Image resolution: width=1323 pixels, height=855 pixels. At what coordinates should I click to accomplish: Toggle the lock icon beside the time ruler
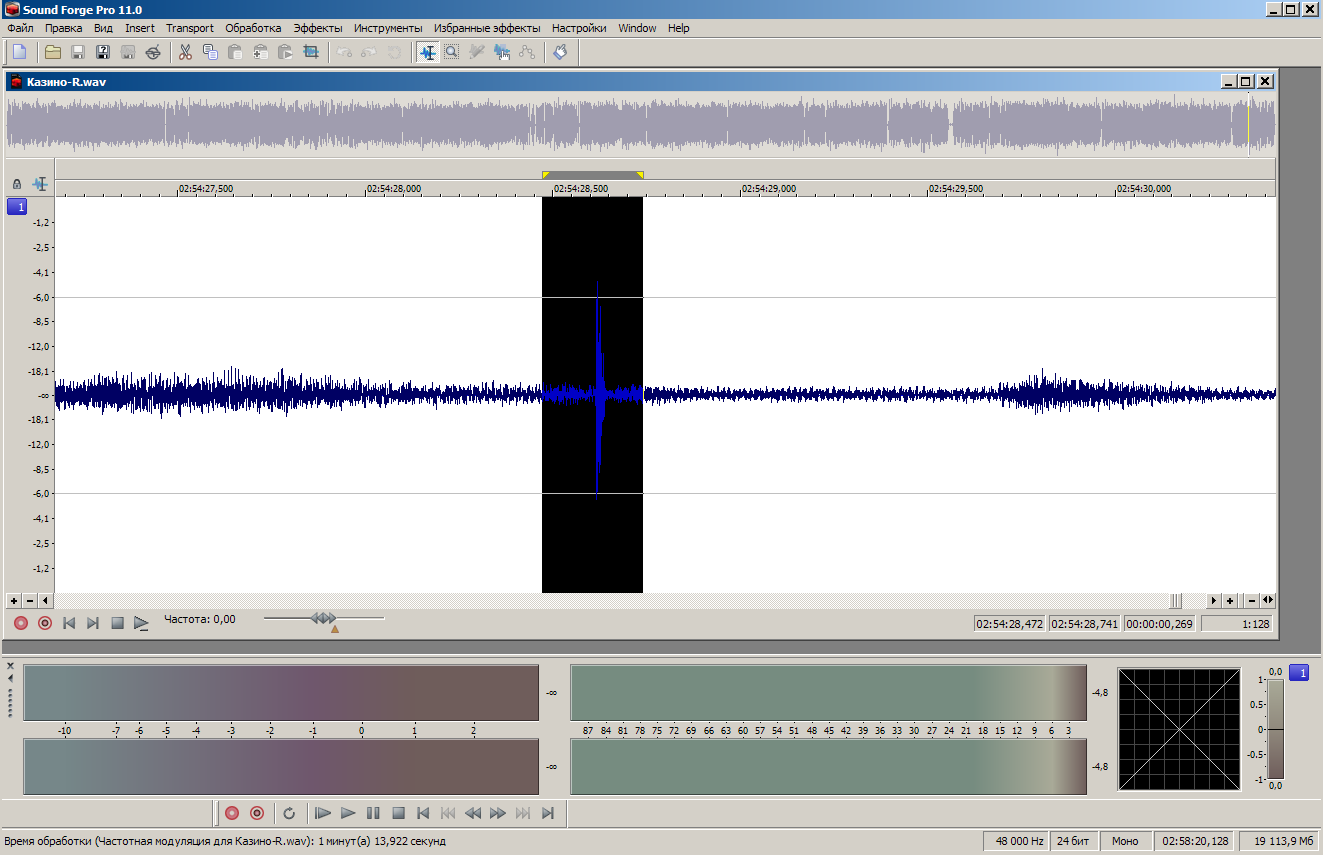pyautogui.click(x=17, y=185)
